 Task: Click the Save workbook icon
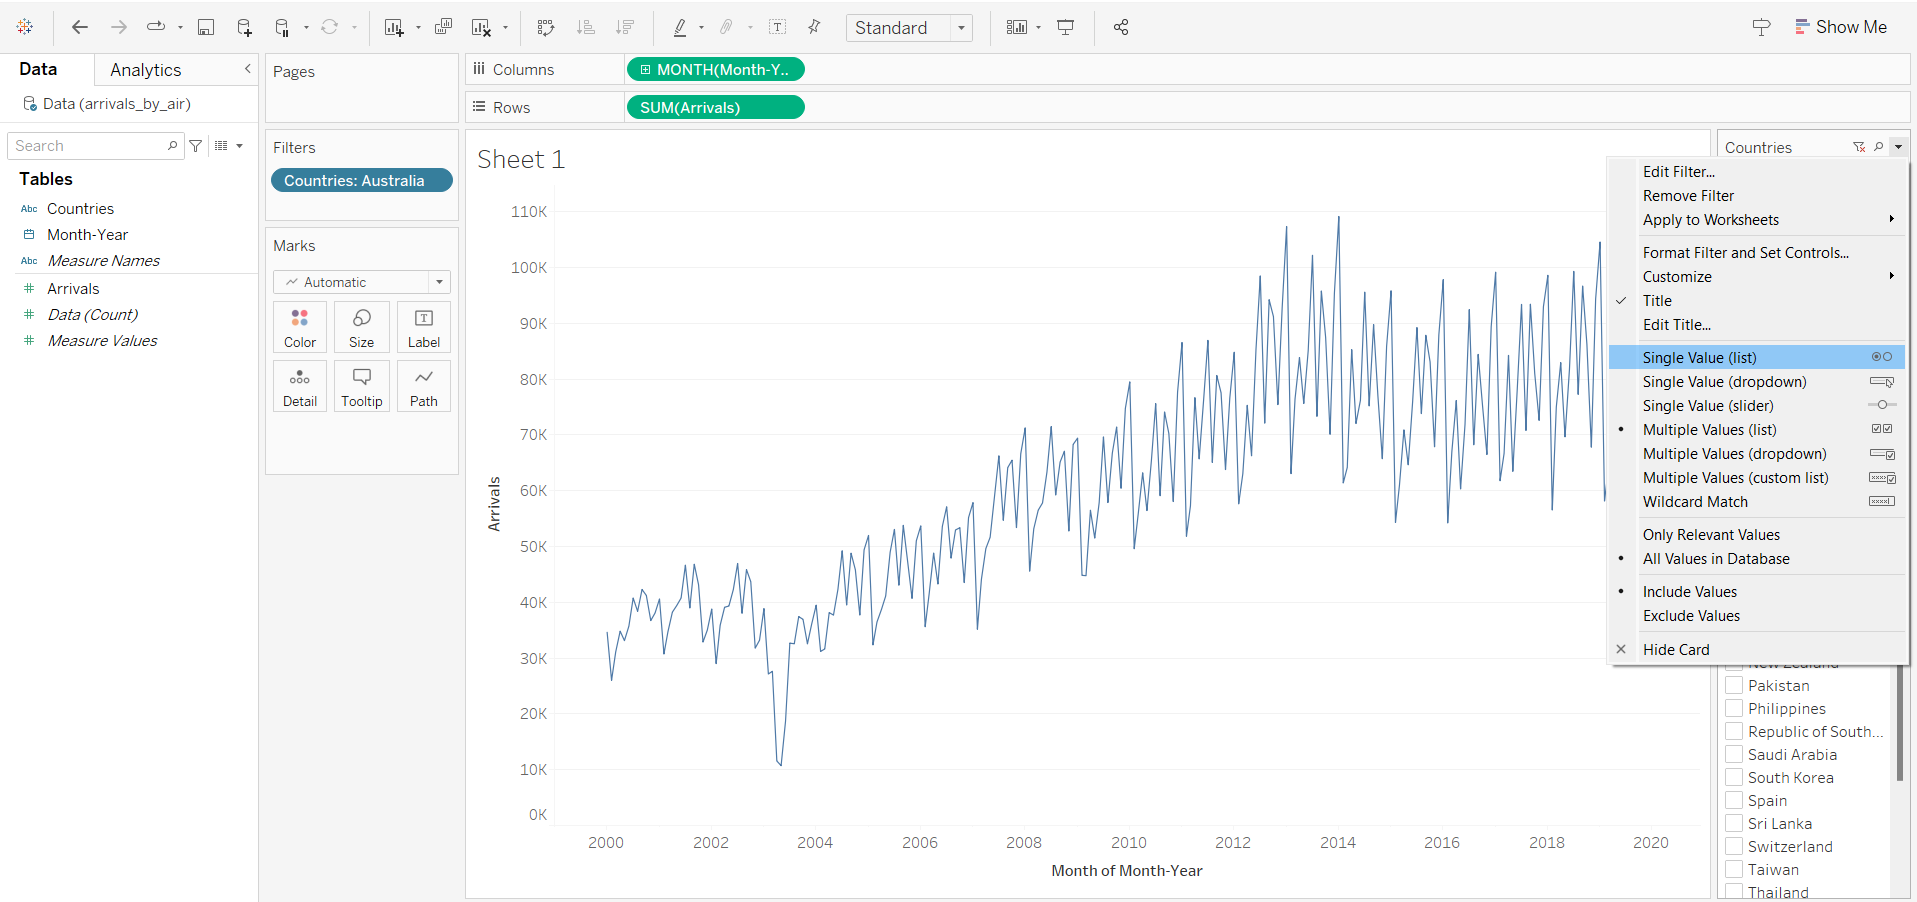pyautogui.click(x=206, y=27)
